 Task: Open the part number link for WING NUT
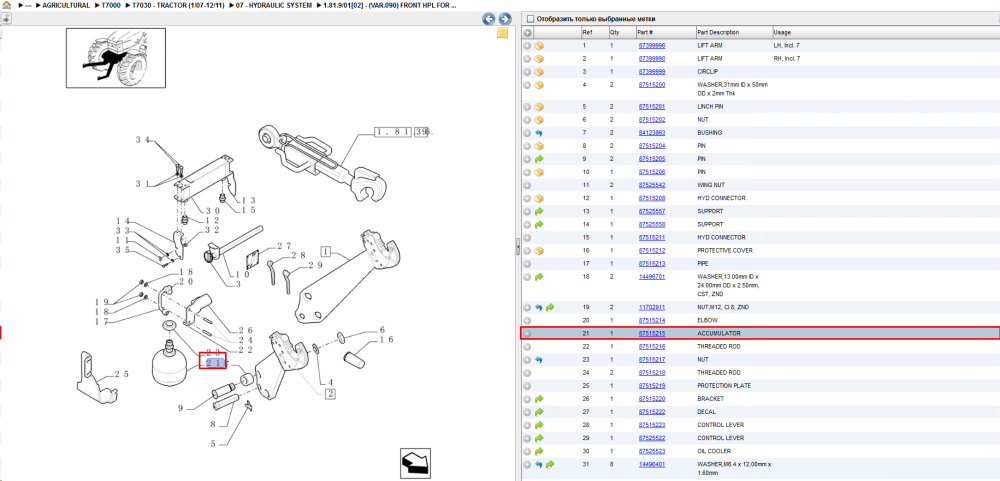[x=652, y=185]
